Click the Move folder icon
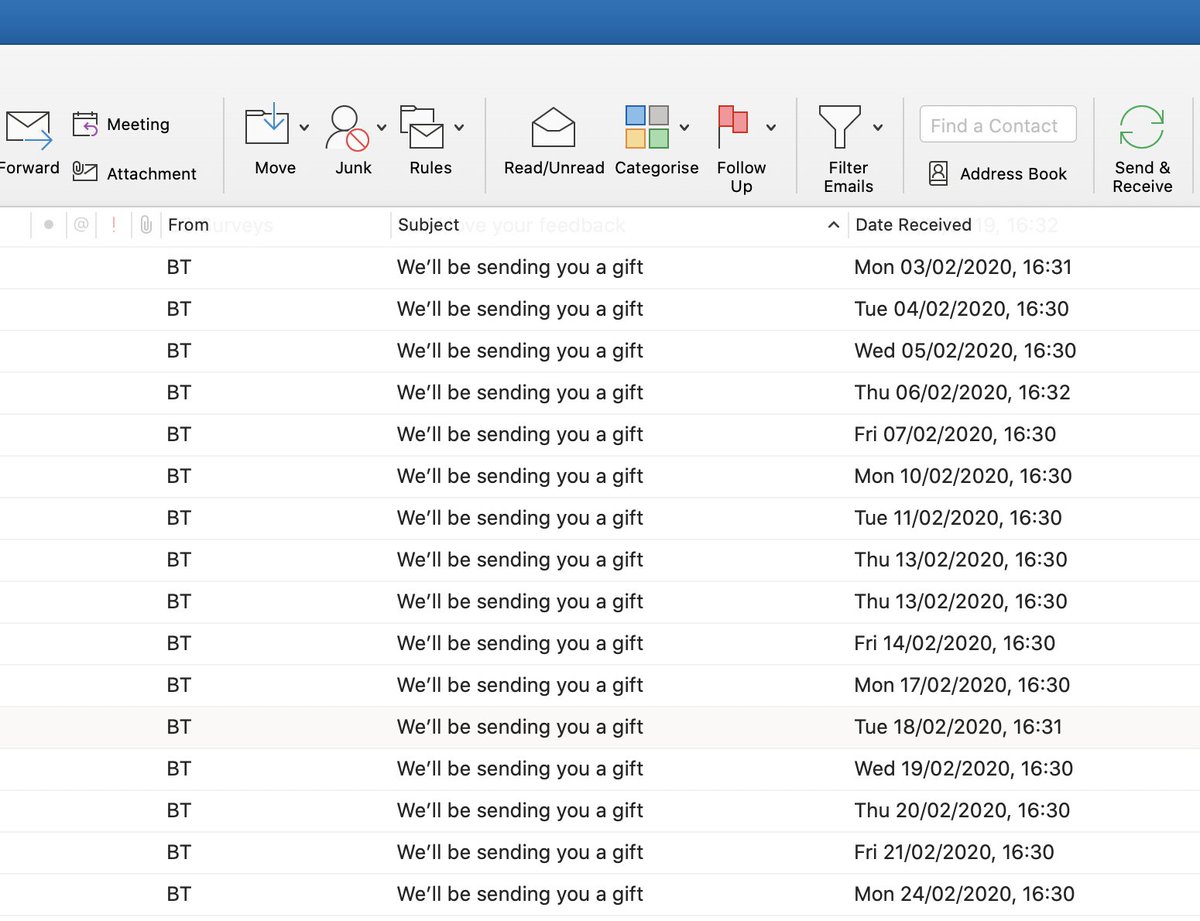1200x921 pixels. tap(266, 127)
